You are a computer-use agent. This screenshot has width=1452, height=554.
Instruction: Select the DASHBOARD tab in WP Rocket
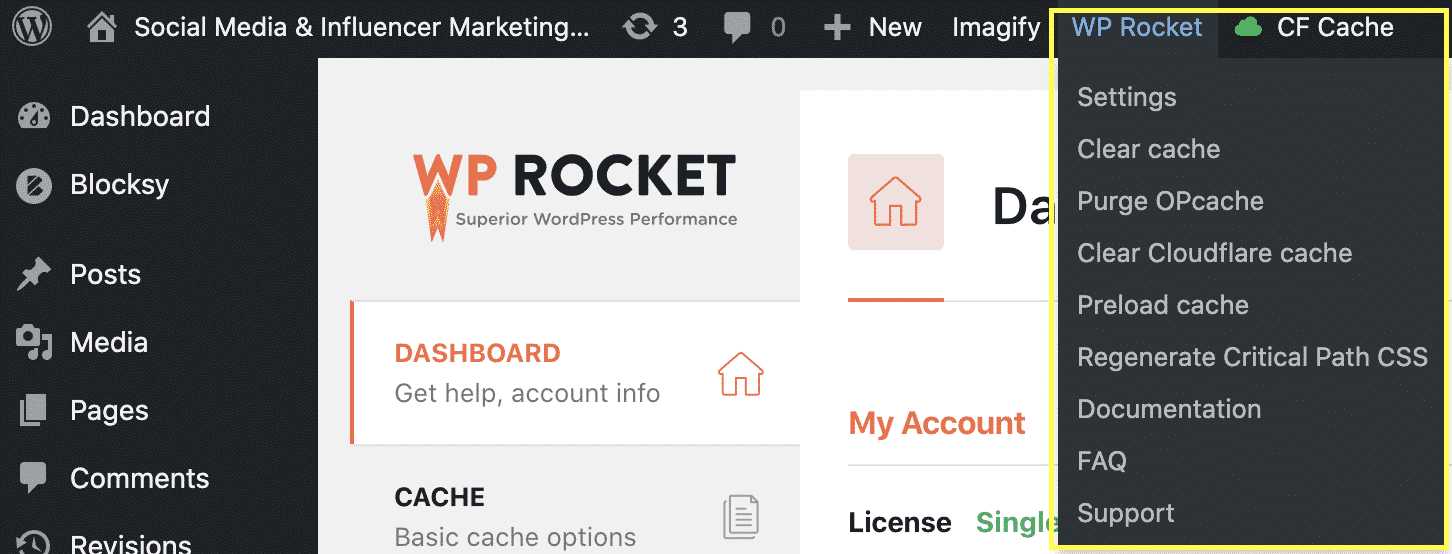tap(577, 372)
